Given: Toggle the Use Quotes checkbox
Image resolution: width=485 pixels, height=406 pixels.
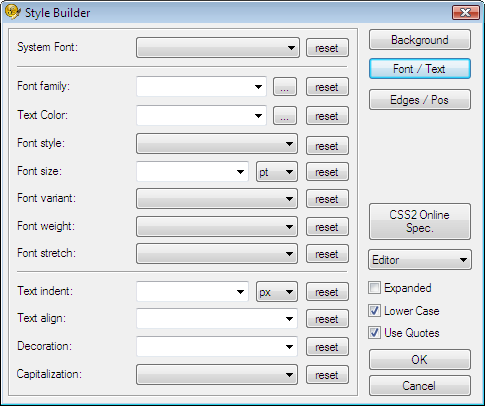Looking at the screenshot, I should click(x=374, y=332).
